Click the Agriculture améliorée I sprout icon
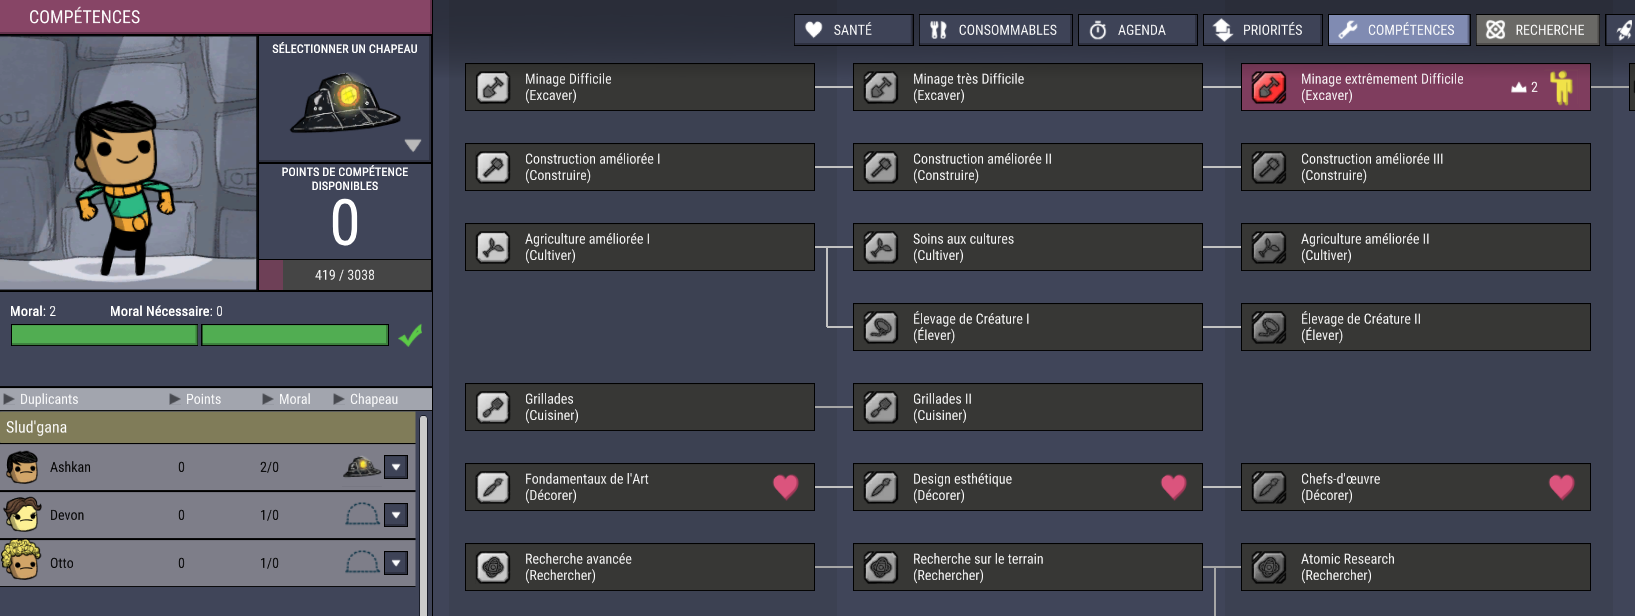This screenshot has width=1635, height=616. tap(493, 248)
